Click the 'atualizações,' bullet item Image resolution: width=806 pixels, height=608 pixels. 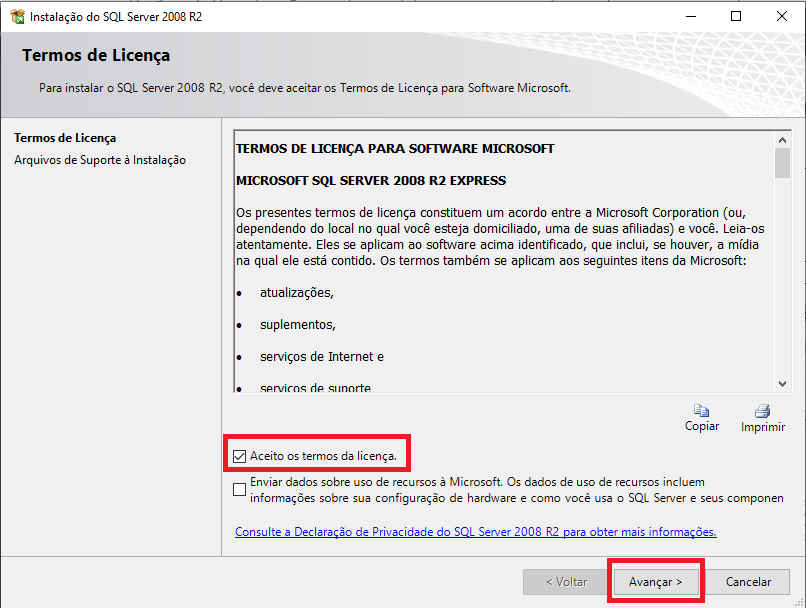pyautogui.click(x=297, y=293)
